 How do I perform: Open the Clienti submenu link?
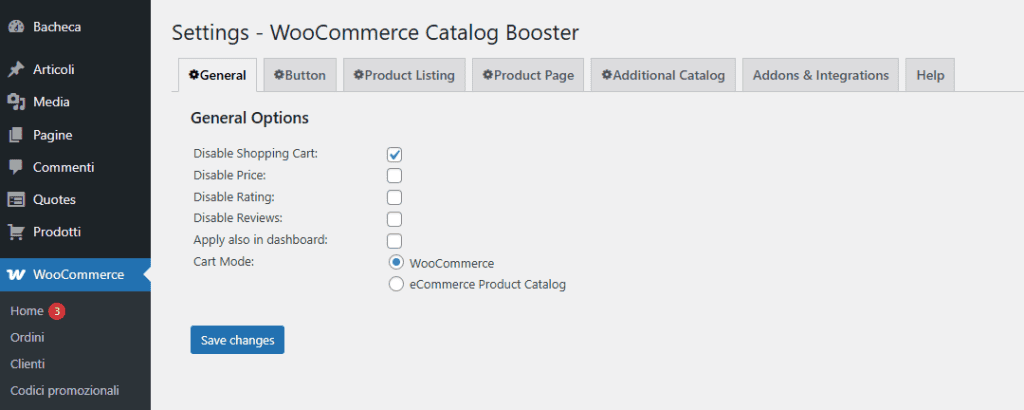(x=27, y=364)
